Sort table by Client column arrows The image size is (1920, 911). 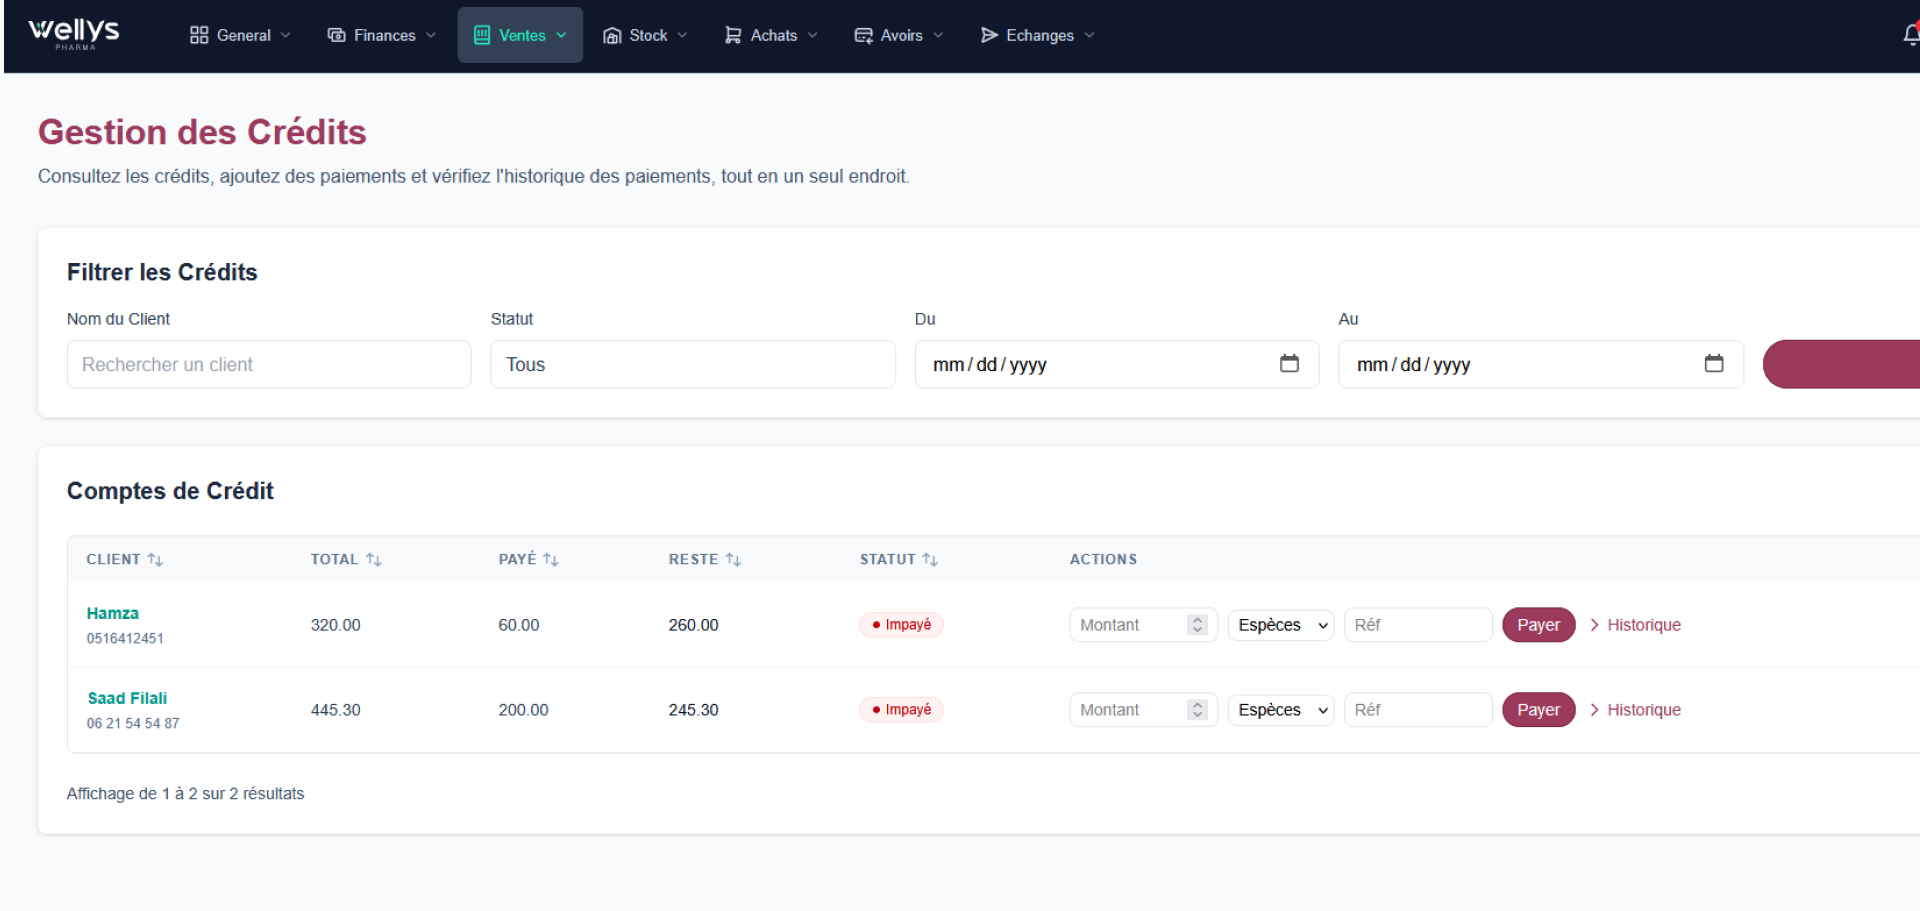pyautogui.click(x=155, y=560)
